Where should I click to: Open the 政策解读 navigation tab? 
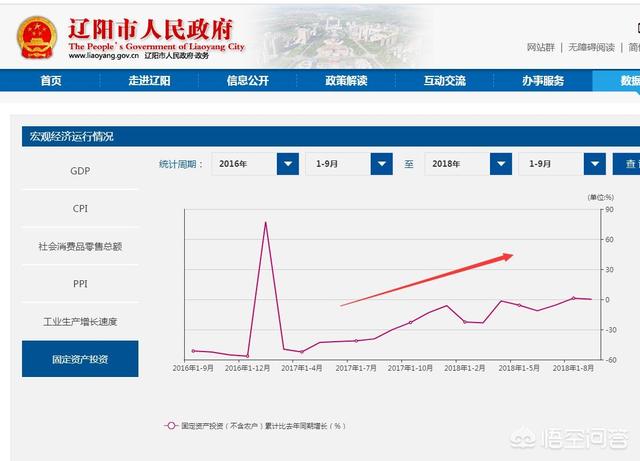pyautogui.click(x=346, y=81)
